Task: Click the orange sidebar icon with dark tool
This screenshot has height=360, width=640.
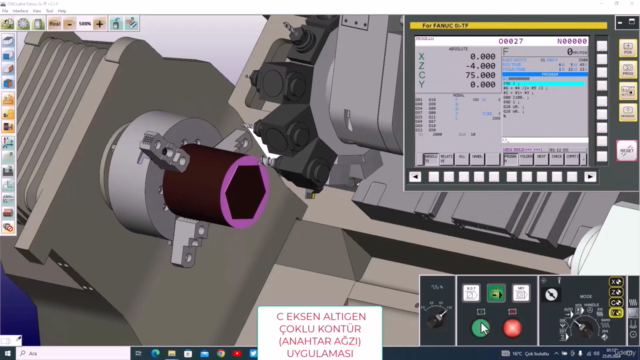Action: click(8, 127)
